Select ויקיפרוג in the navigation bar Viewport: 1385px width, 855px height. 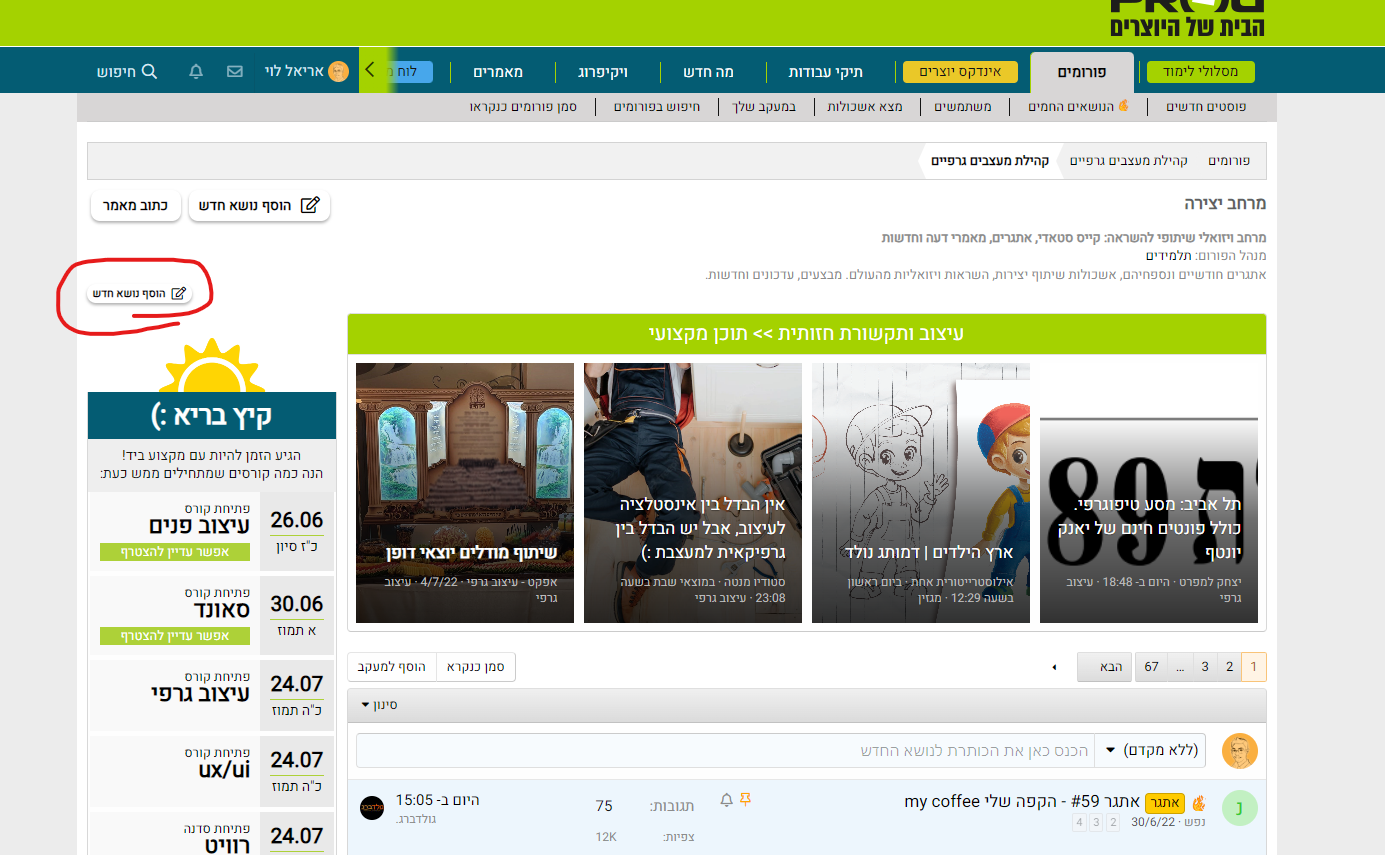click(603, 72)
